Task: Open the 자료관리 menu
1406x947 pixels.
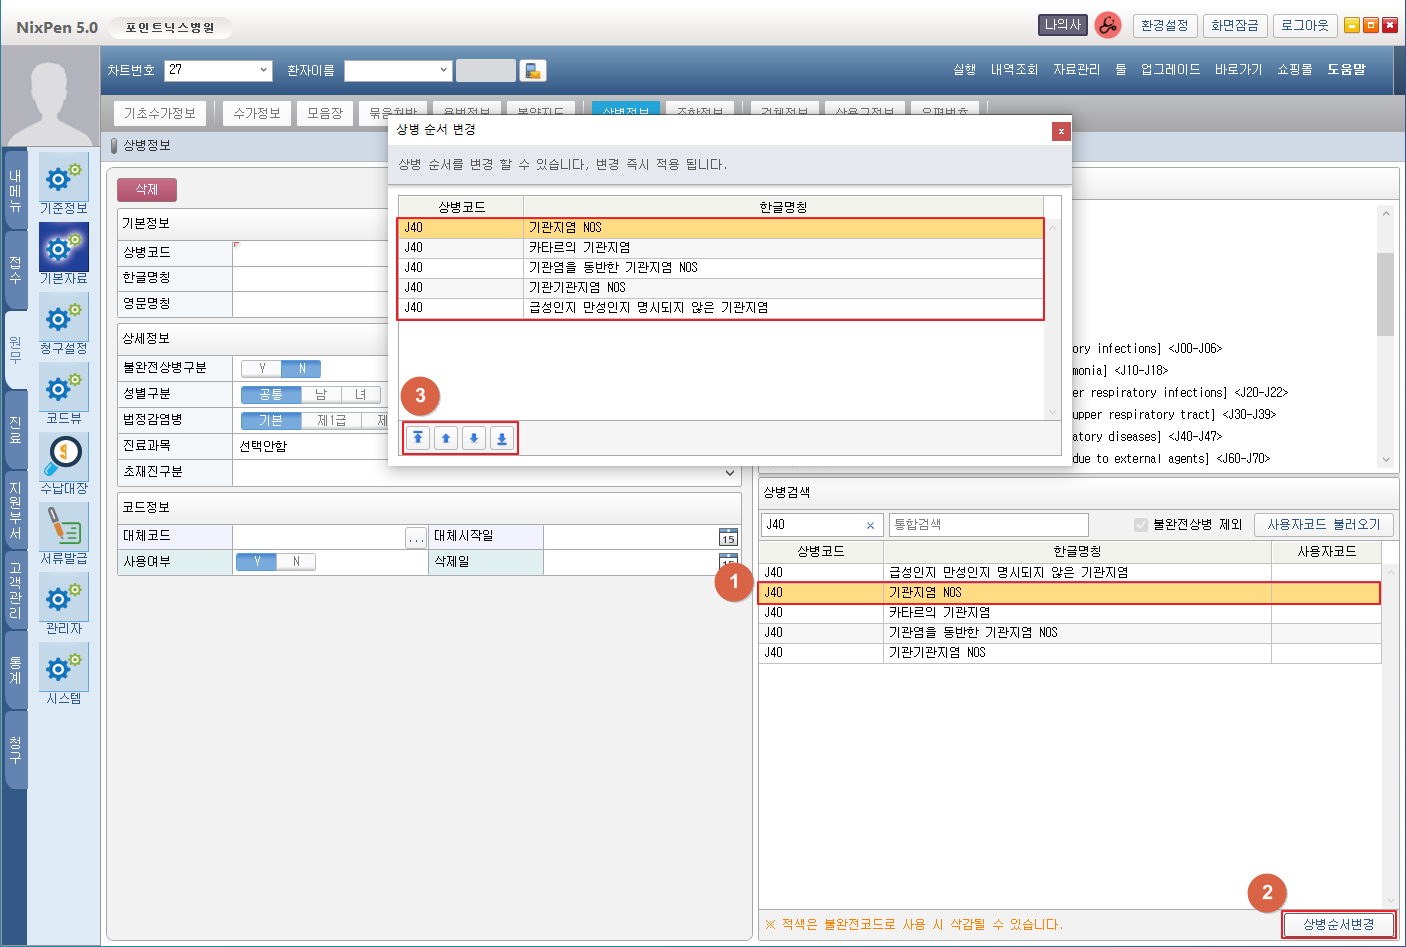Action: pos(1076,69)
